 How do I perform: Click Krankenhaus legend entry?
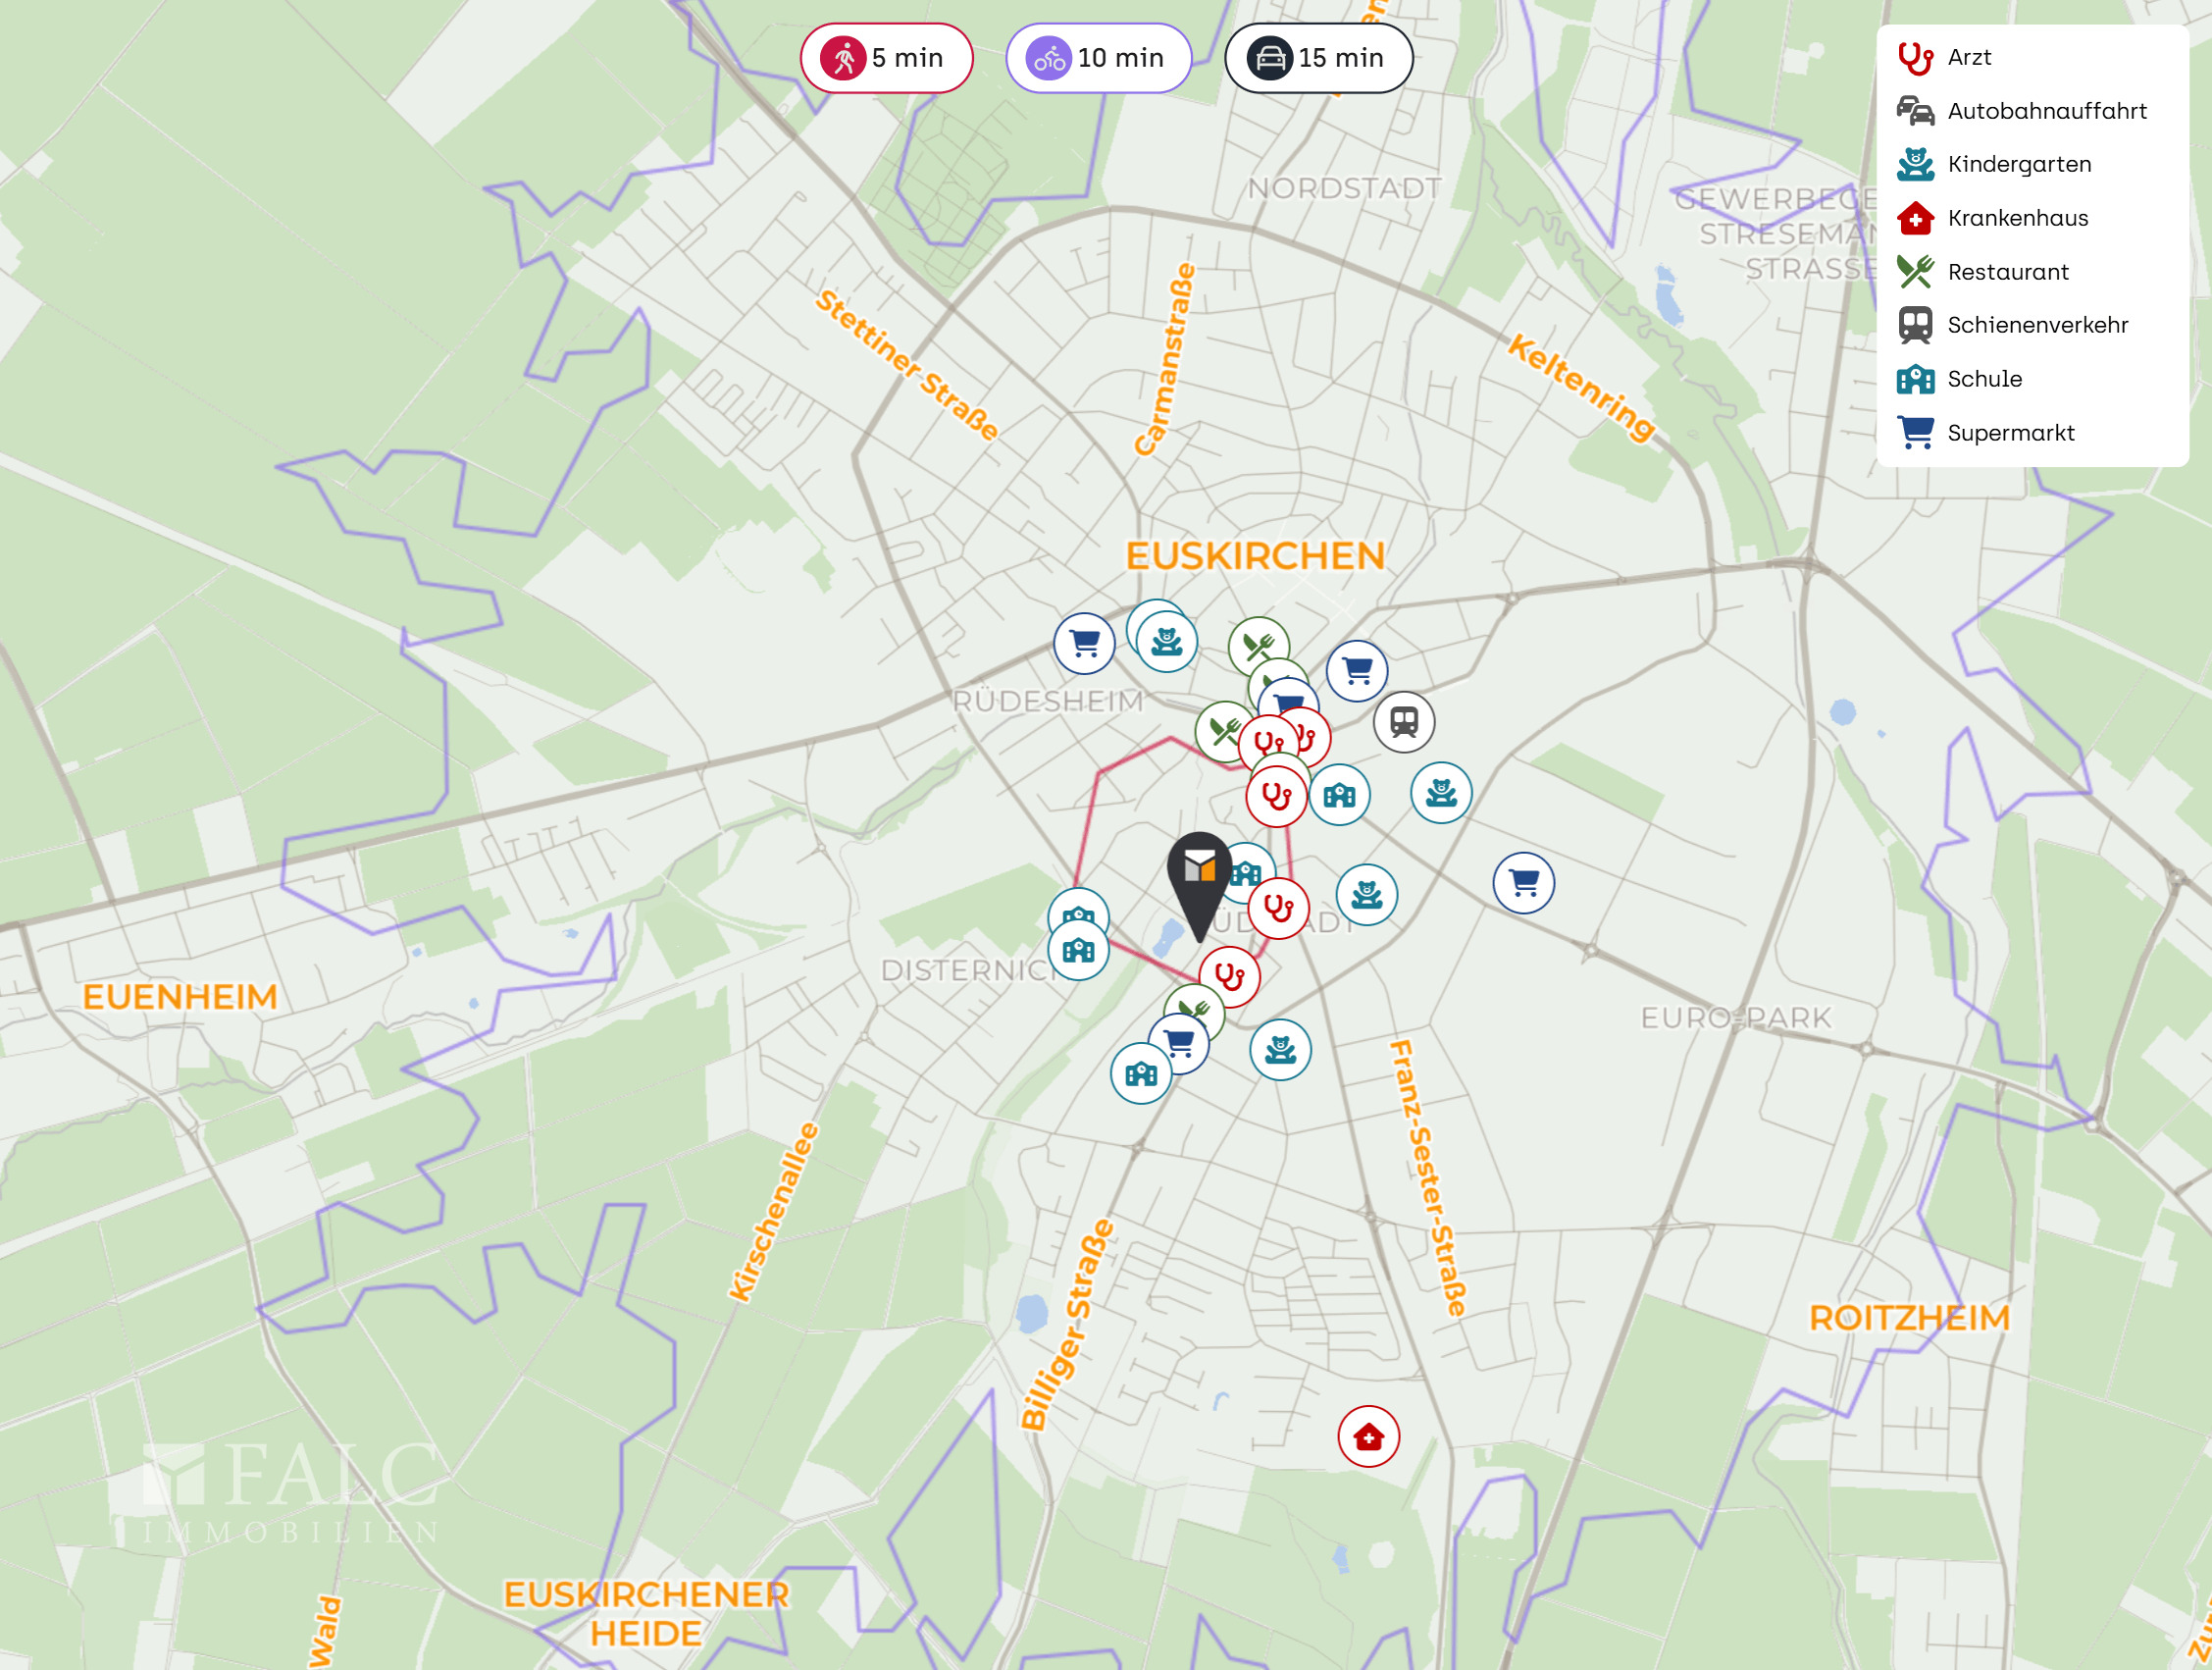point(2017,218)
